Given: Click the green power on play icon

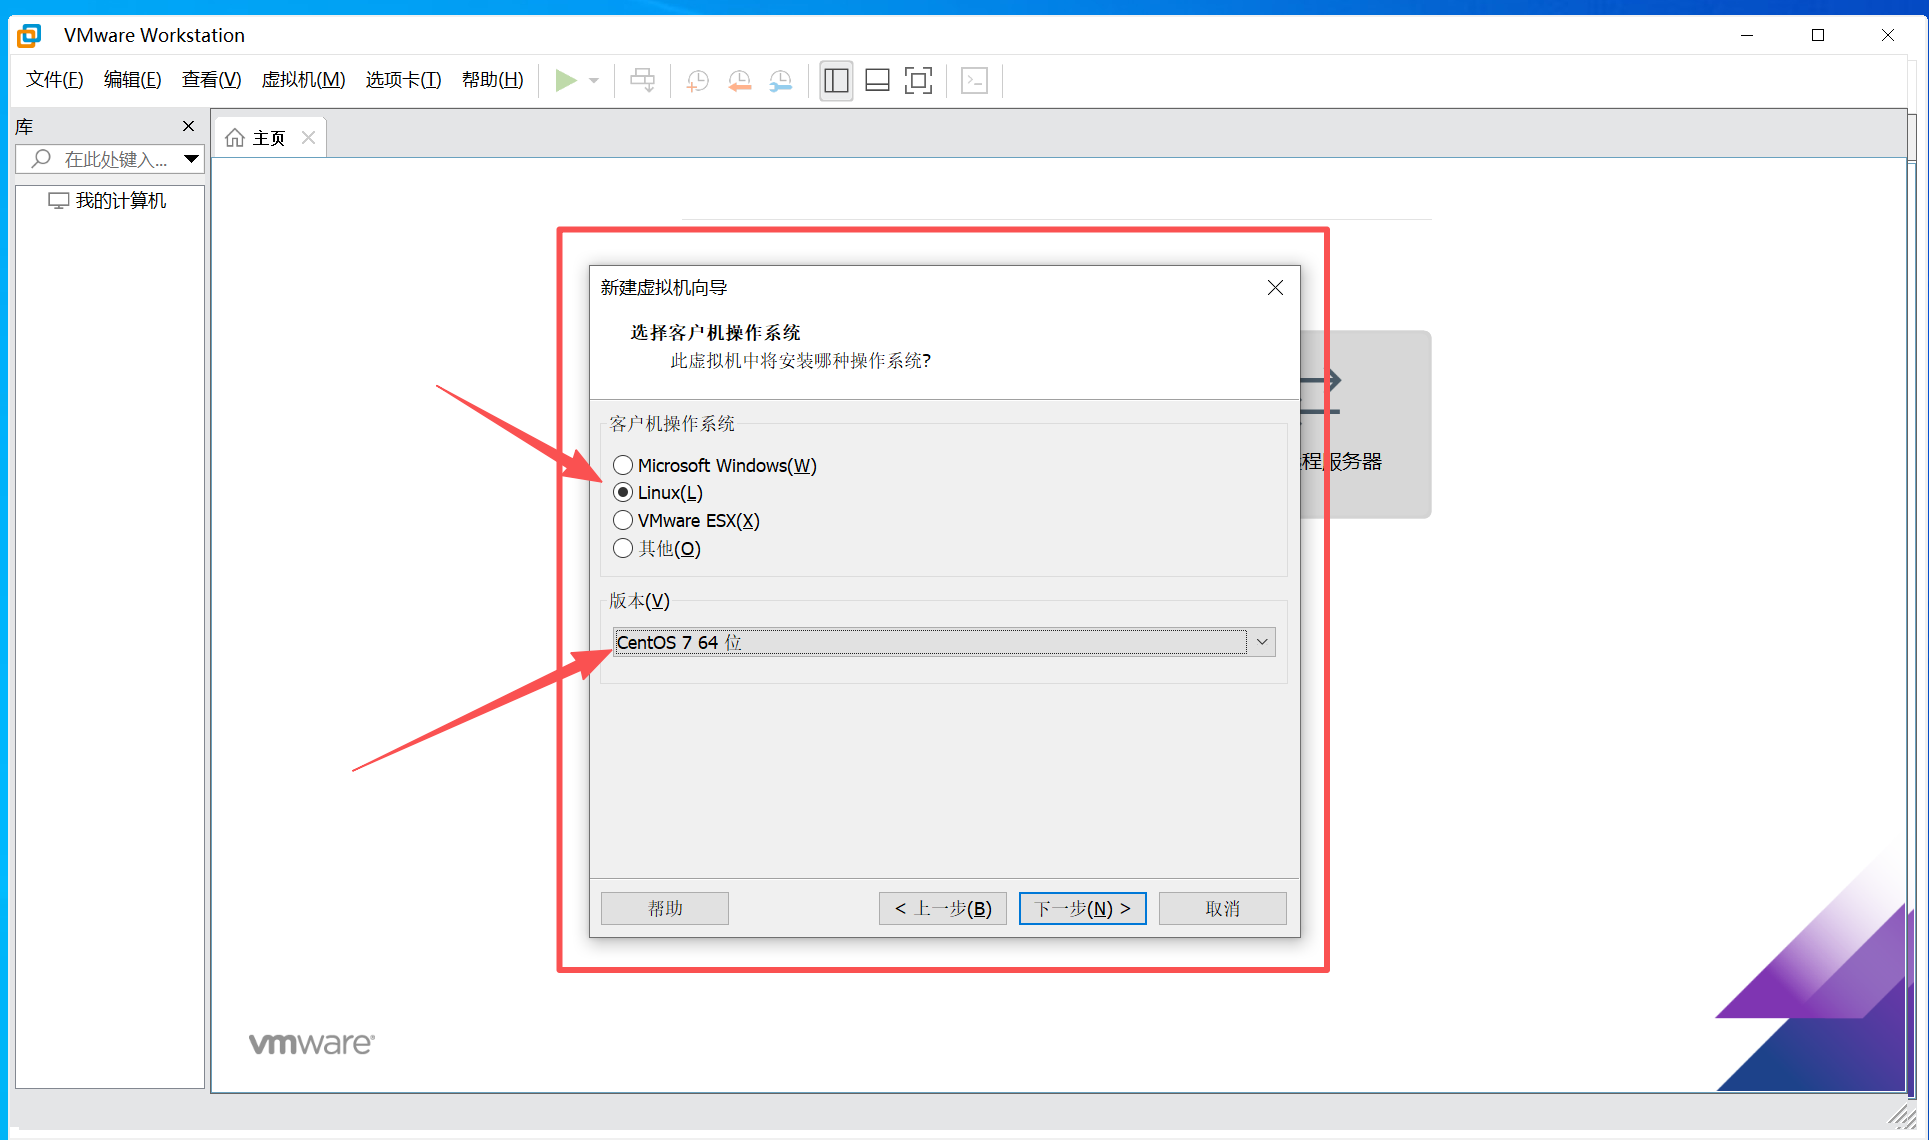Looking at the screenshot, I should click(x=565, y=80).
